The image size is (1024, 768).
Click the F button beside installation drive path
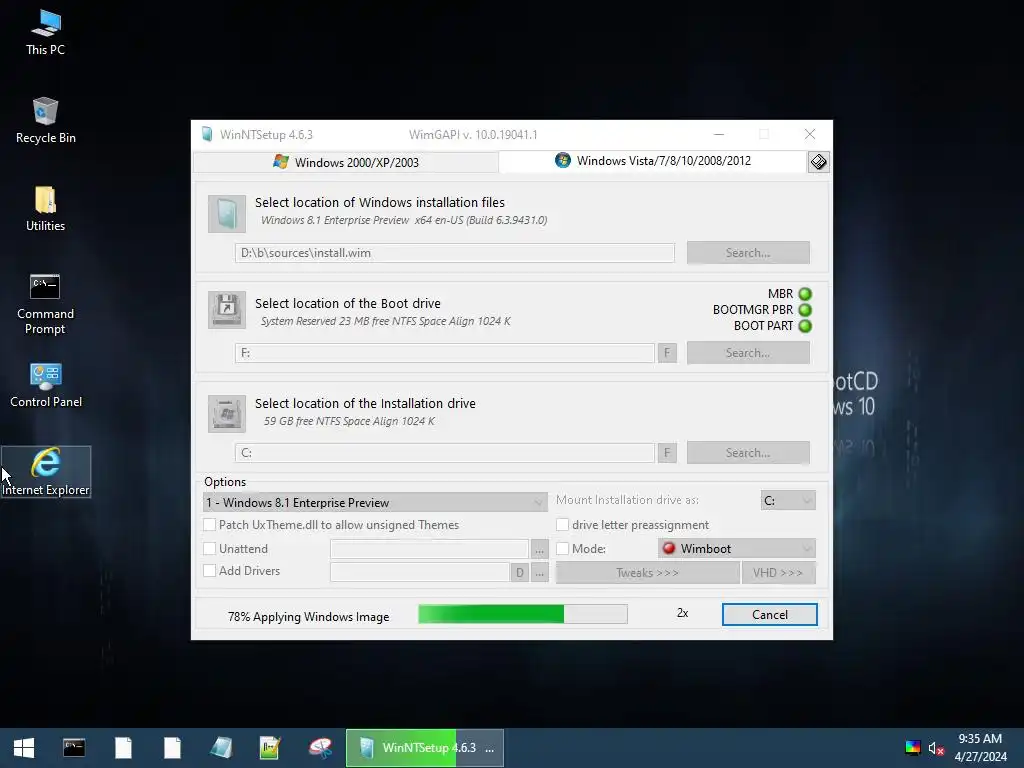tap(667, 453)
